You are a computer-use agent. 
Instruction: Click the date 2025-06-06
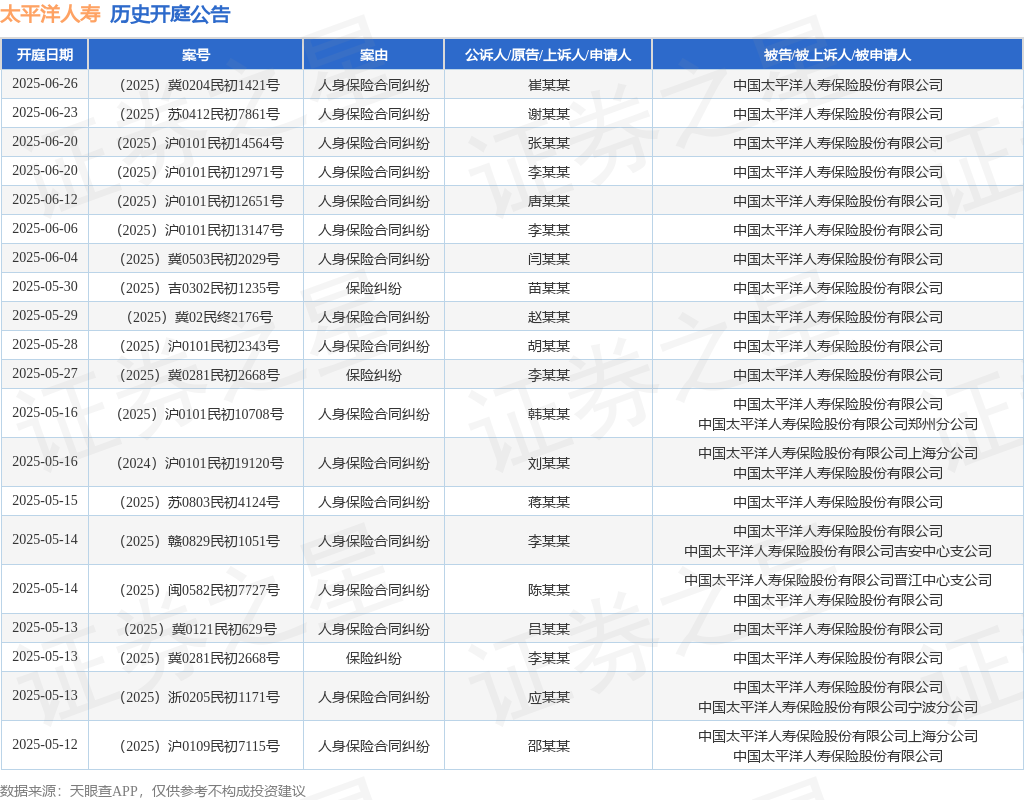44,229
